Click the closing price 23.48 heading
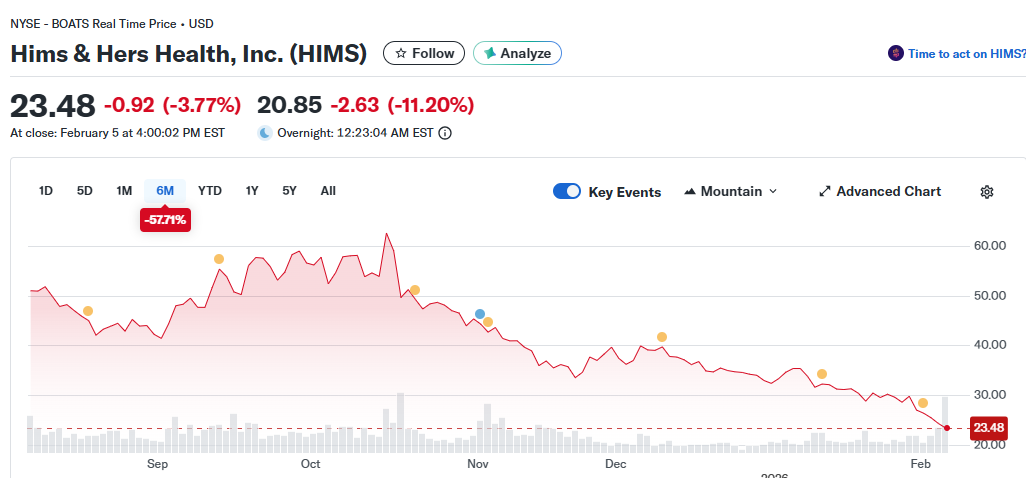 click(53, 106)
